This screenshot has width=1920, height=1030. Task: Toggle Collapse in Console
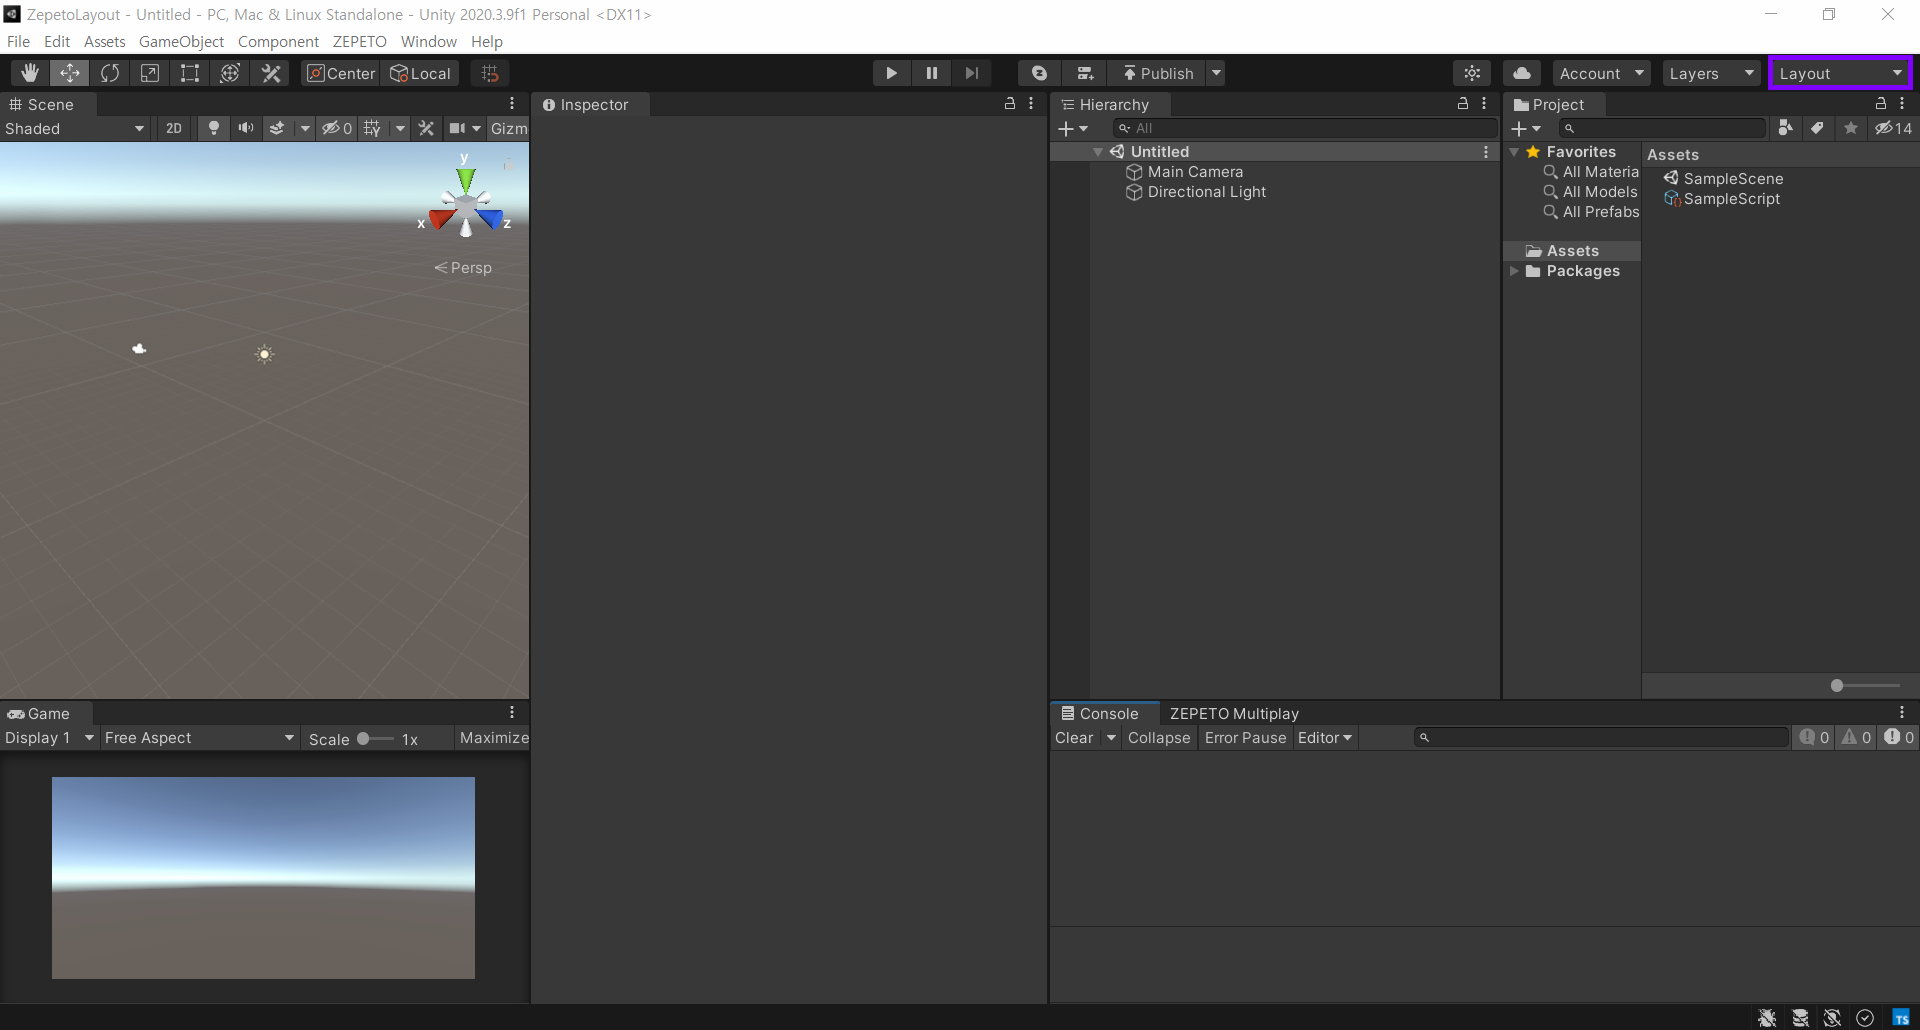point(1159,738)
